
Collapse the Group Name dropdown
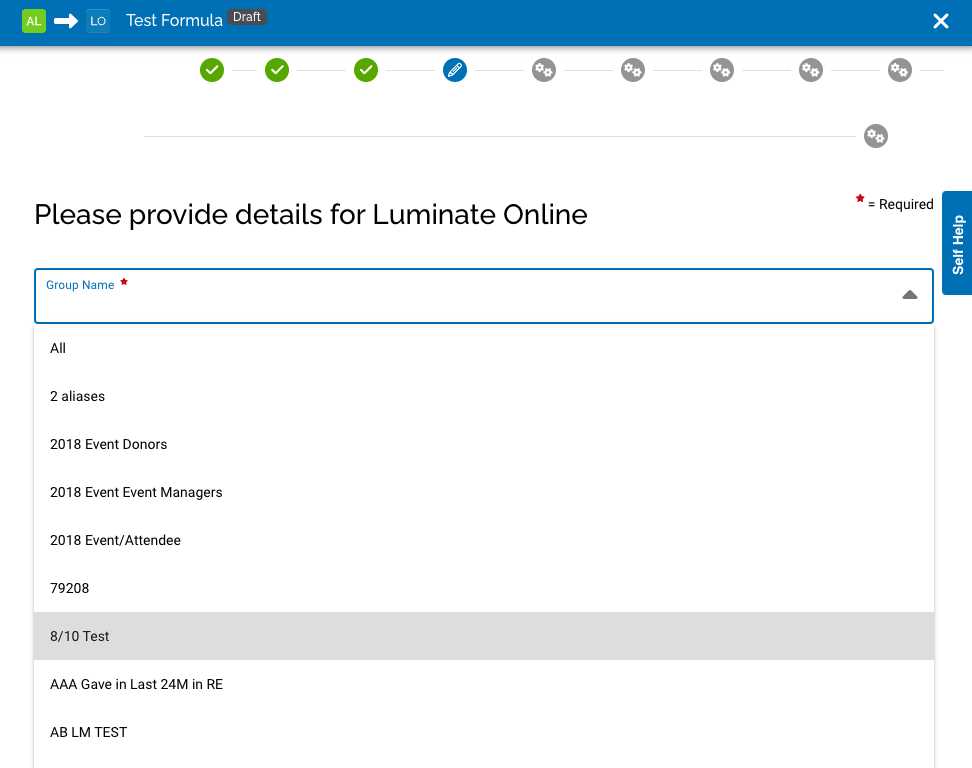[x=909, y=295]
